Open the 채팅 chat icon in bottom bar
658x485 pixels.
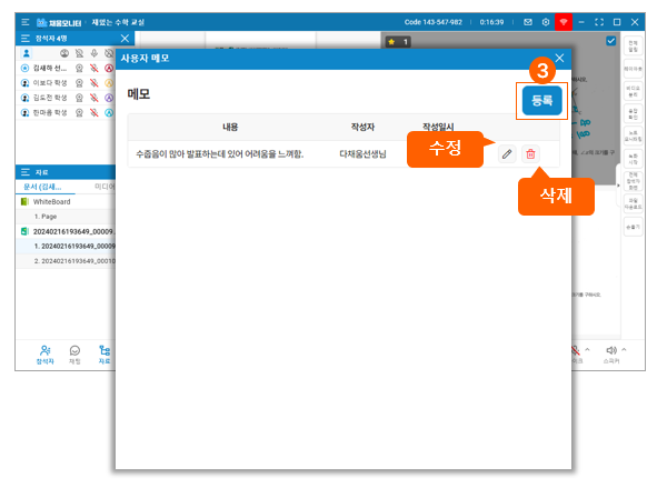[x=75, y=351]
